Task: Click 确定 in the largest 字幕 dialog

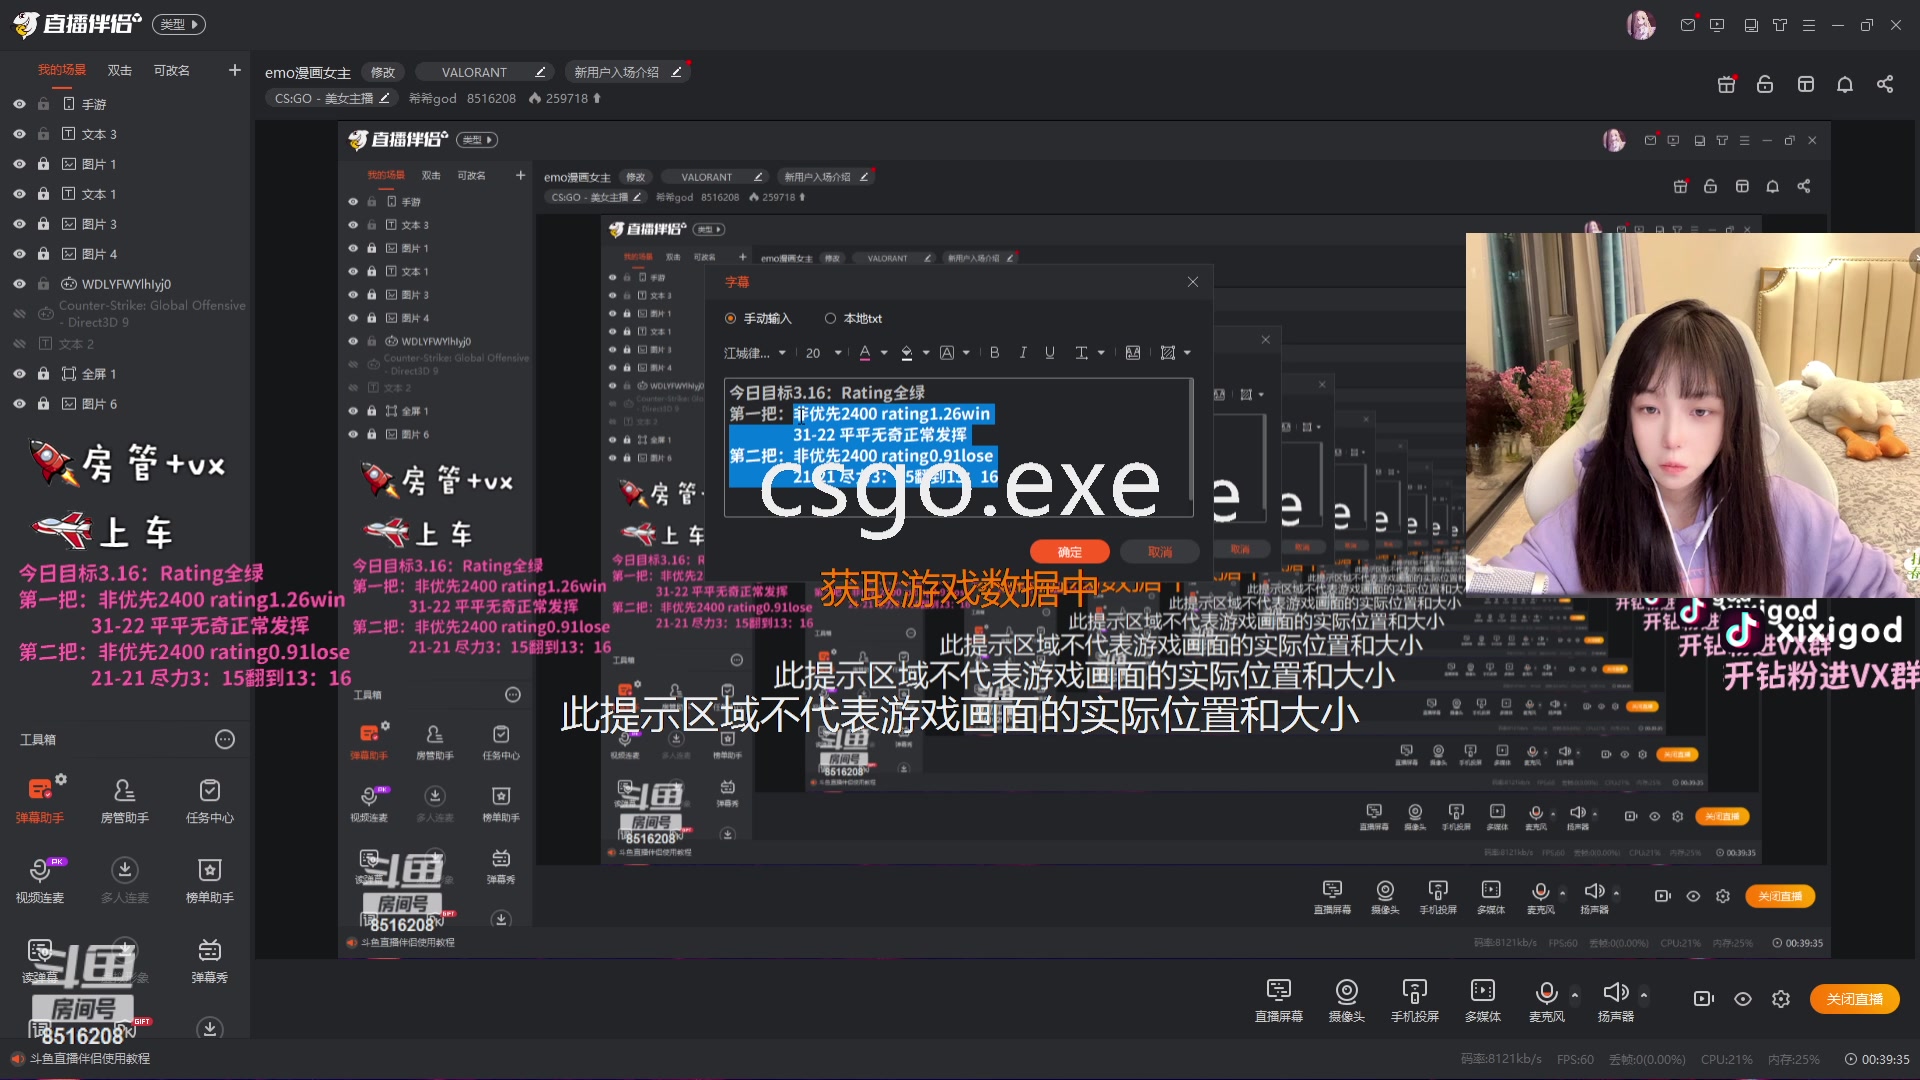Action: click(1069, 552)
